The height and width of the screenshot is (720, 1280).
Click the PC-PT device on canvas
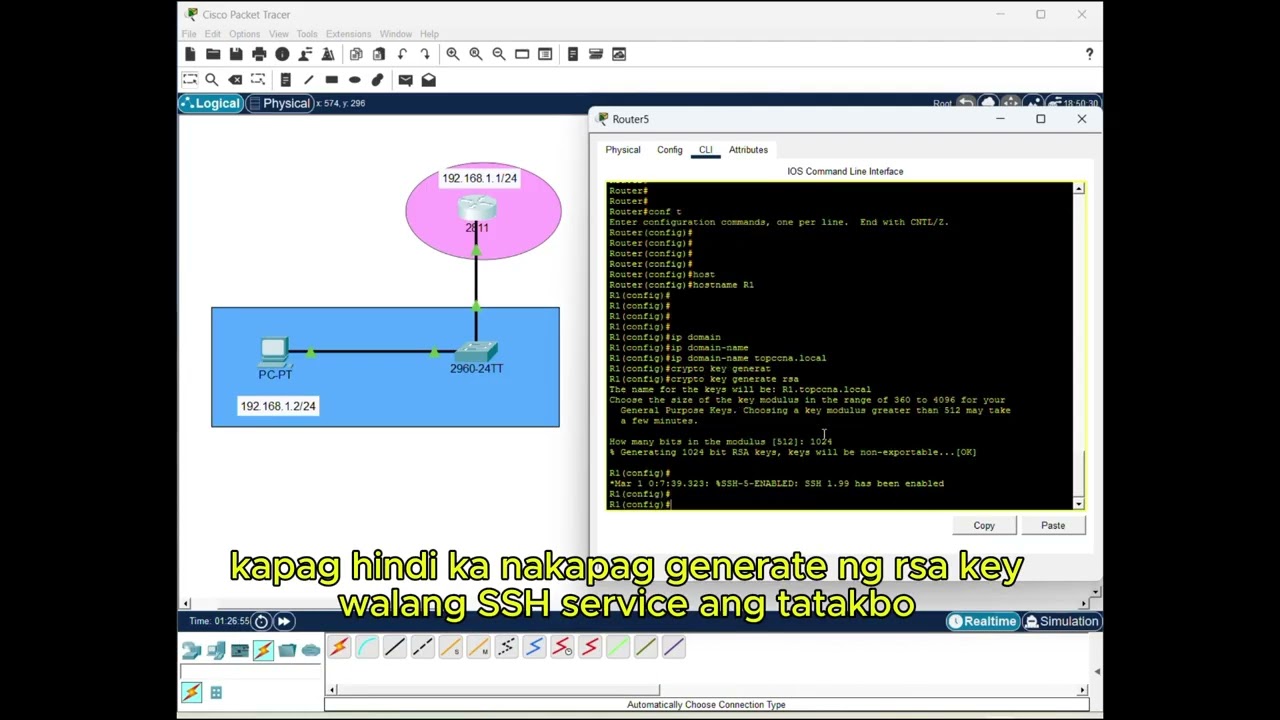[x=274, y=353]
